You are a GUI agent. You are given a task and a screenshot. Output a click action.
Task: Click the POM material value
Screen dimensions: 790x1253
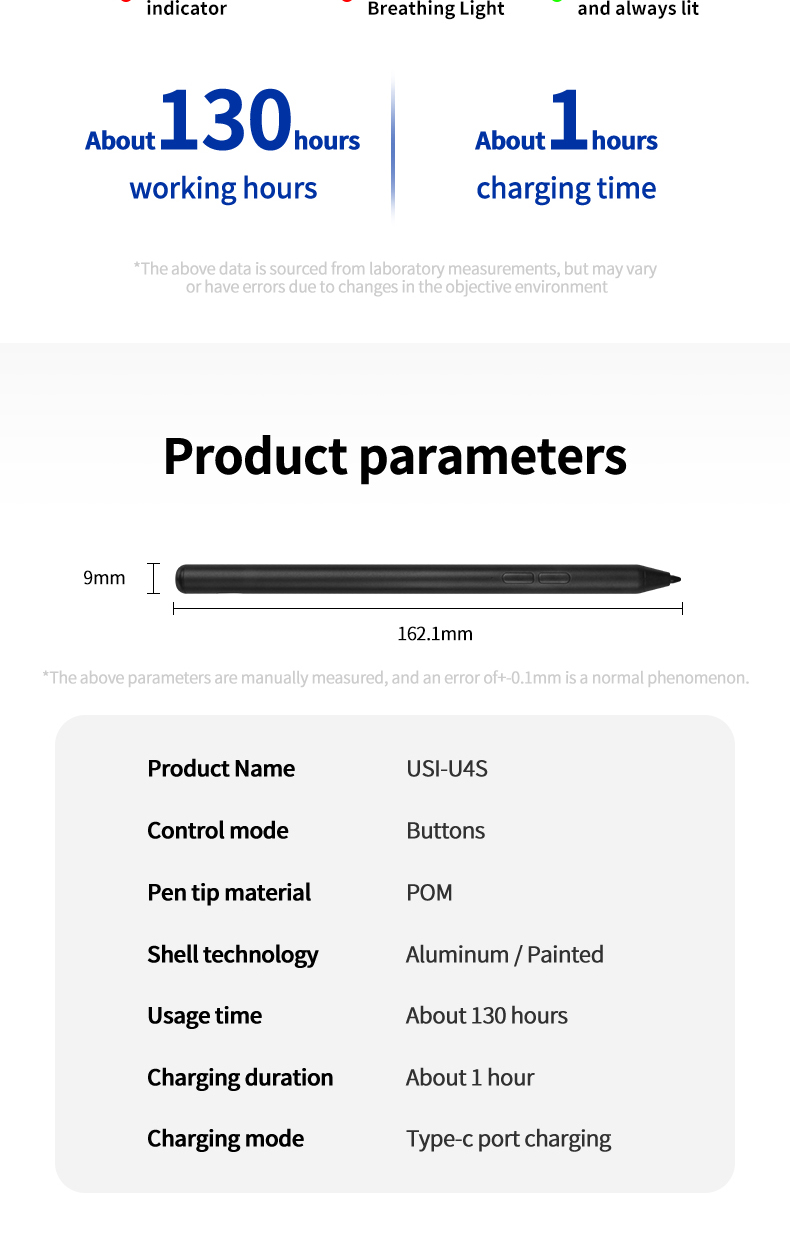click(x=430, y=893)
